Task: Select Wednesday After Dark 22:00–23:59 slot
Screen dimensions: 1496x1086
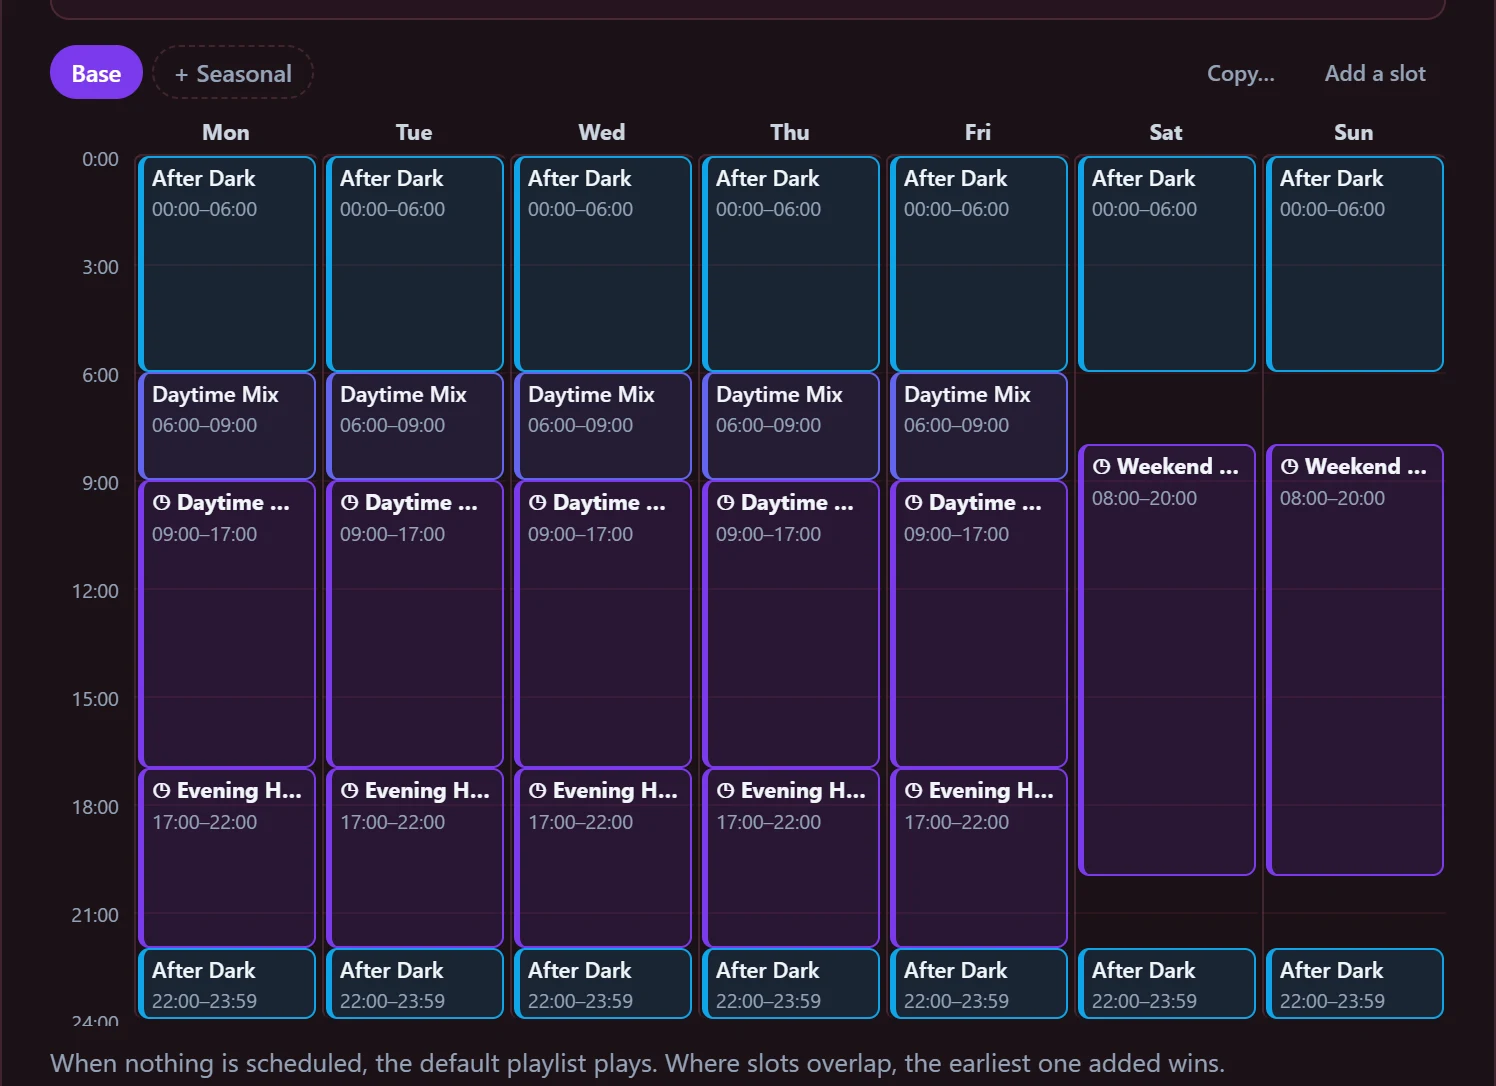Action: [603, 984]
